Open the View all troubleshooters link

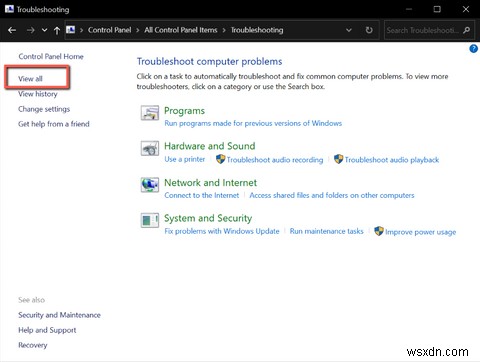[30, 79]
